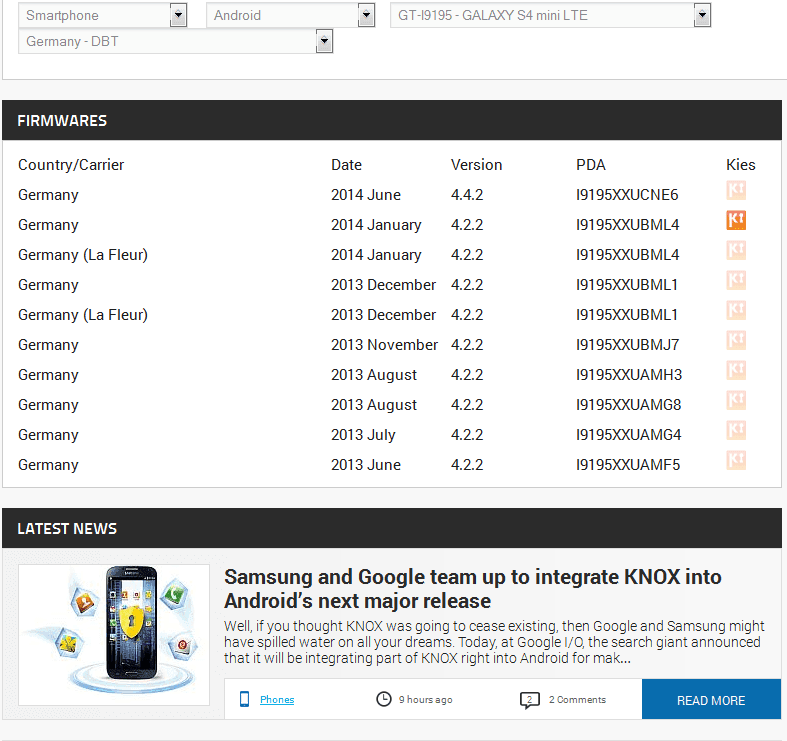Open the Phones category link

coord(277,699)
